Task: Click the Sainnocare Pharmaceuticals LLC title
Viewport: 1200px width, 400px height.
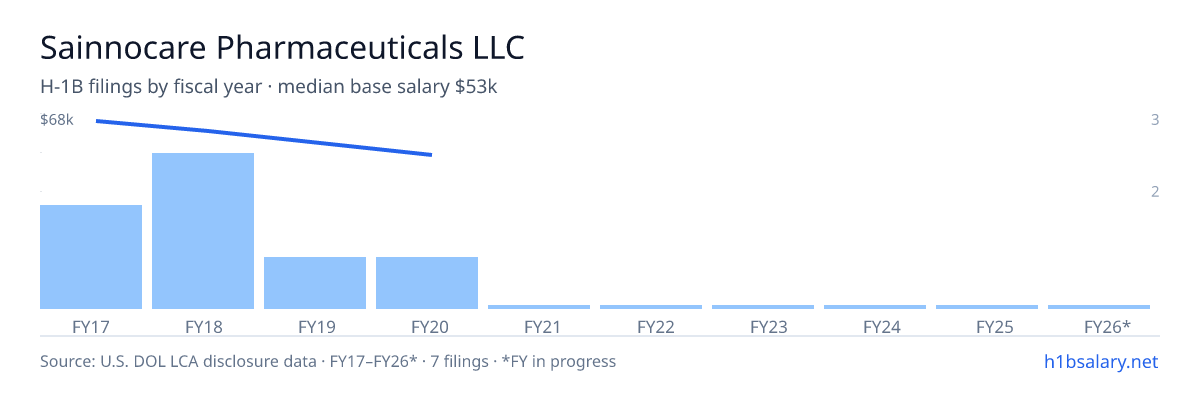Action: (282, 47)
